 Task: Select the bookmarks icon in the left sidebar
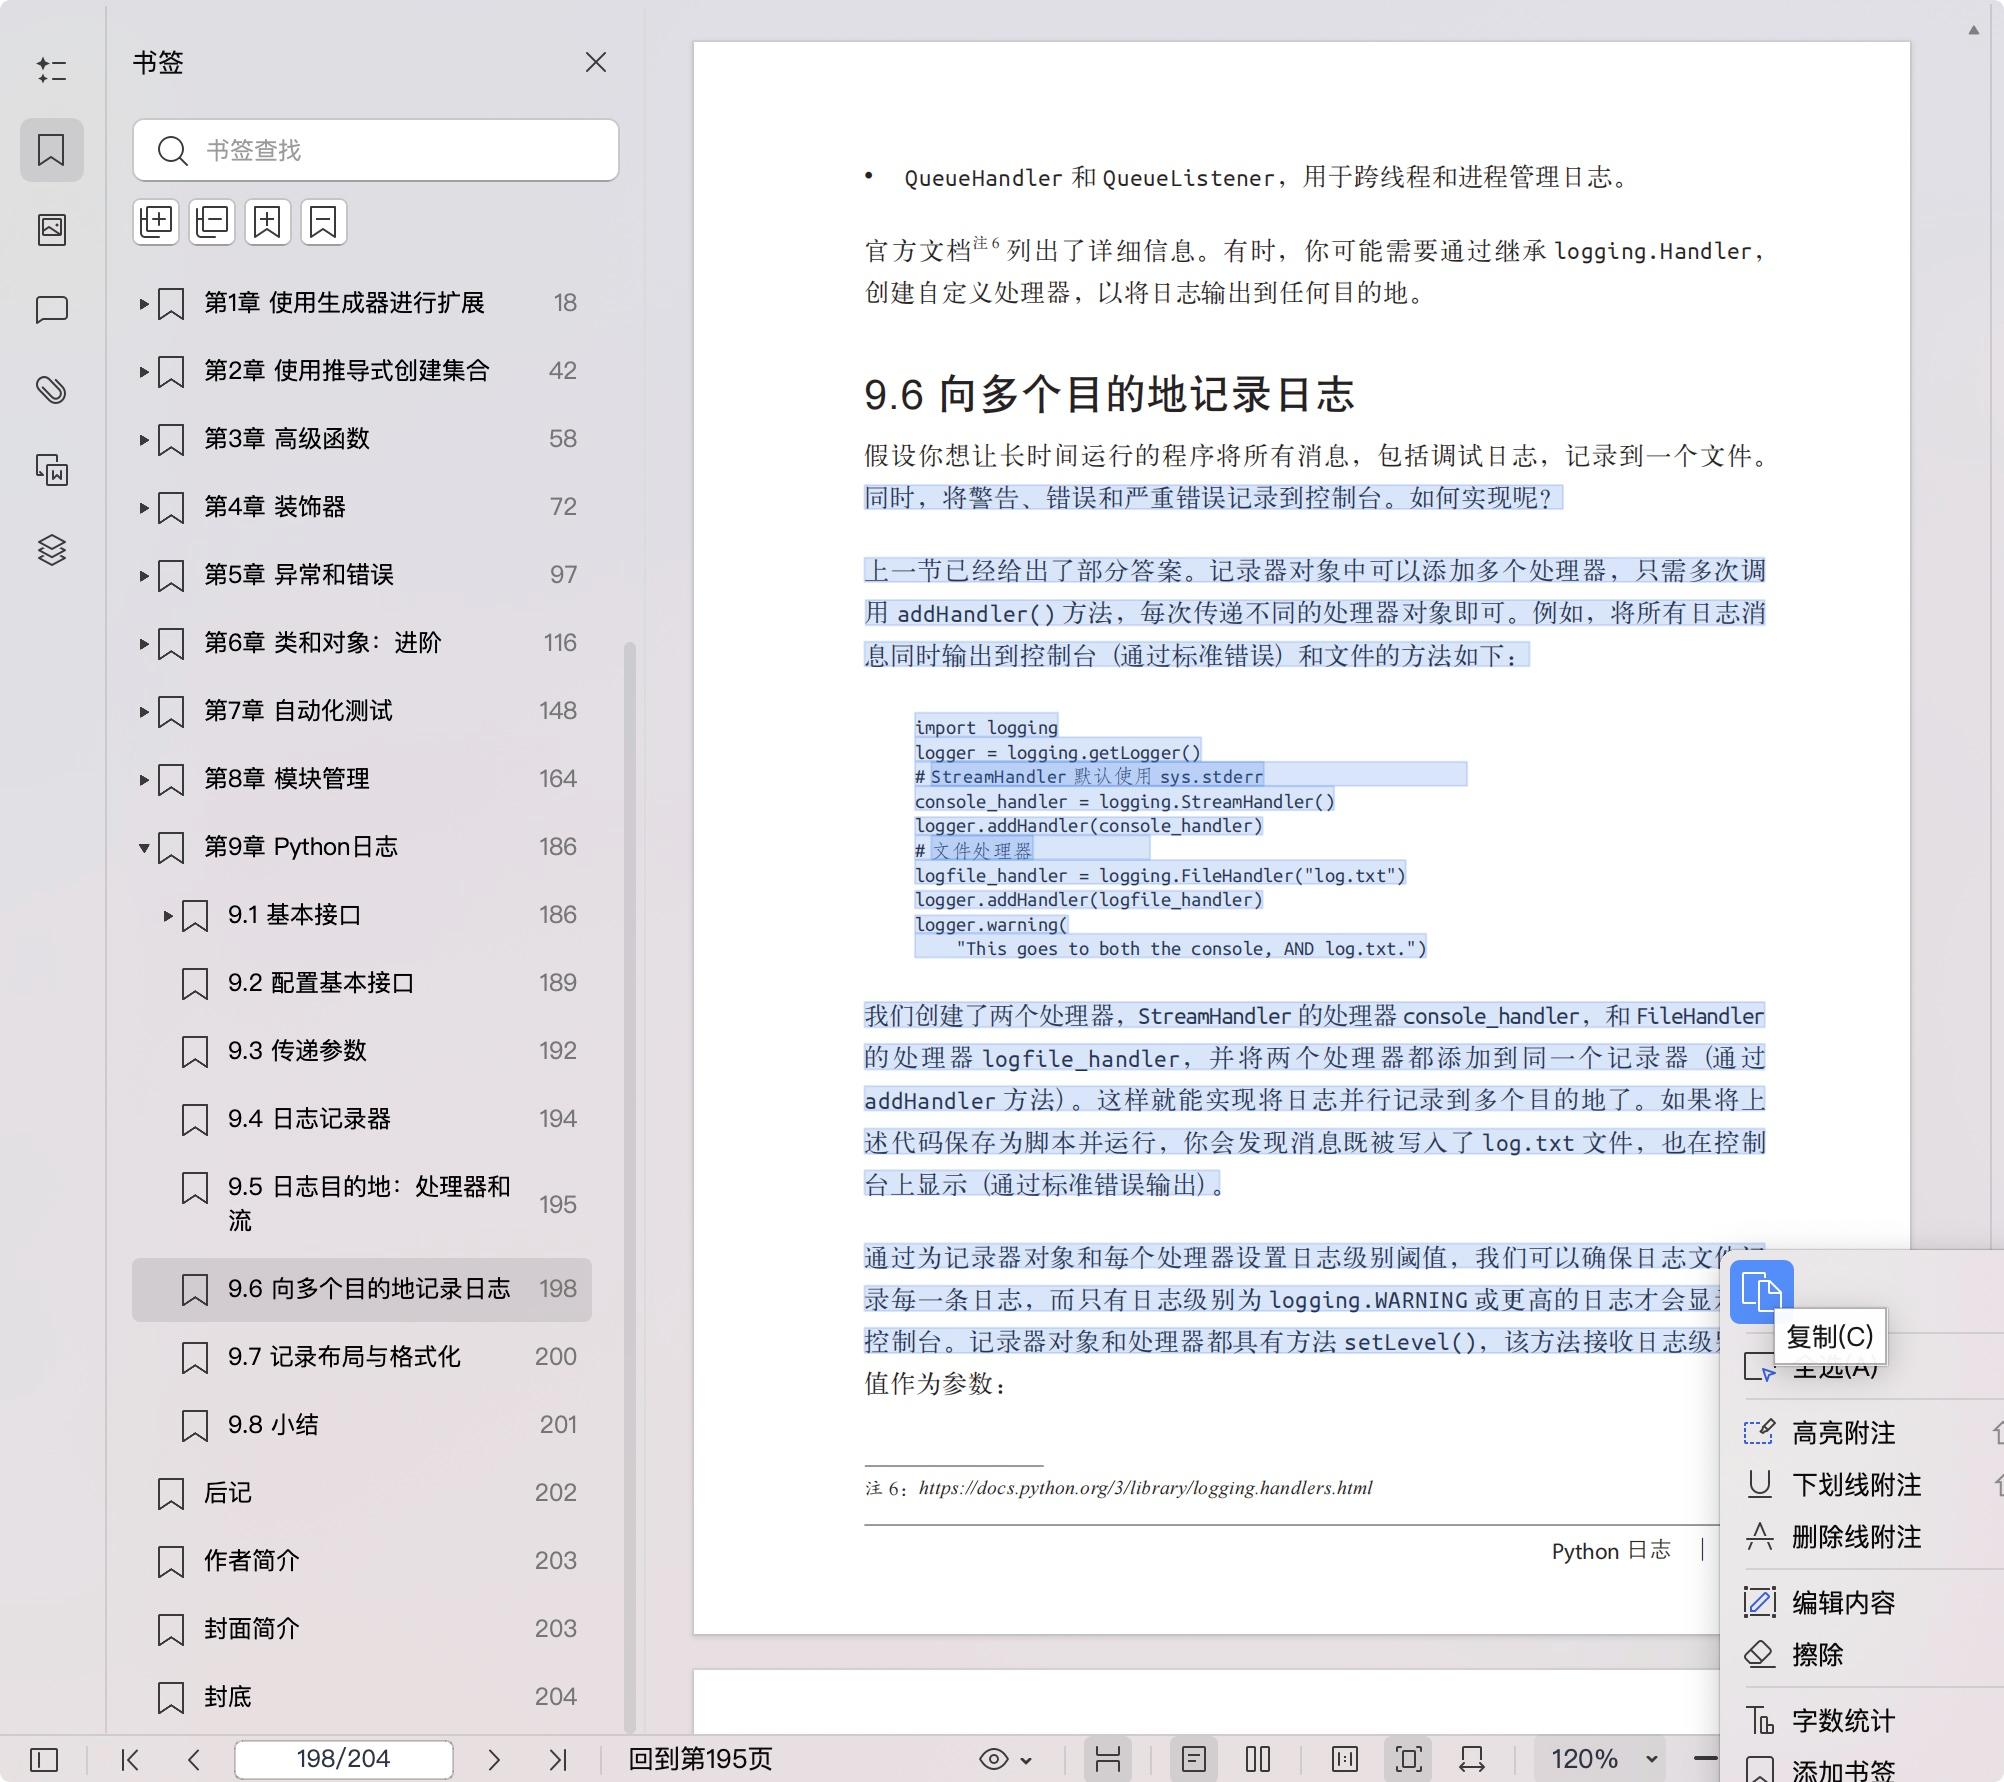coord(52,150)
